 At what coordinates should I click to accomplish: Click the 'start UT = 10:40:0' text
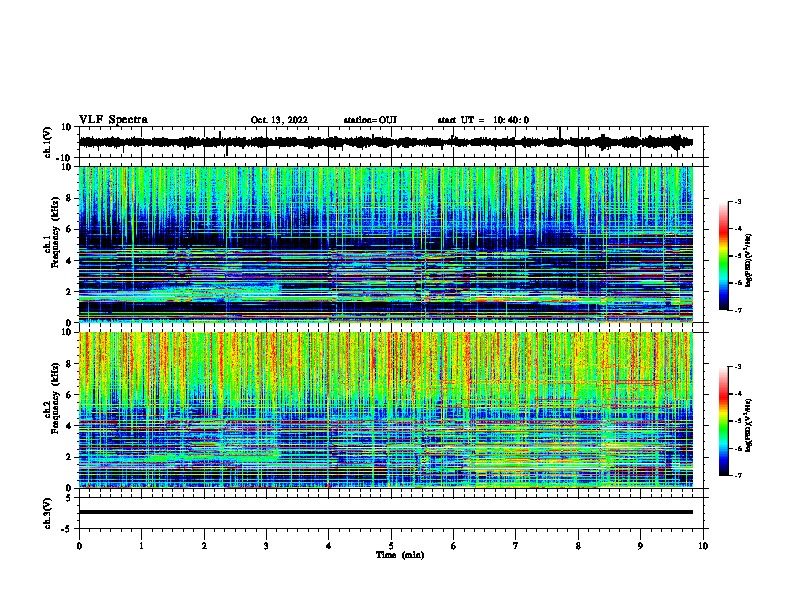click(x=483, y=120)
